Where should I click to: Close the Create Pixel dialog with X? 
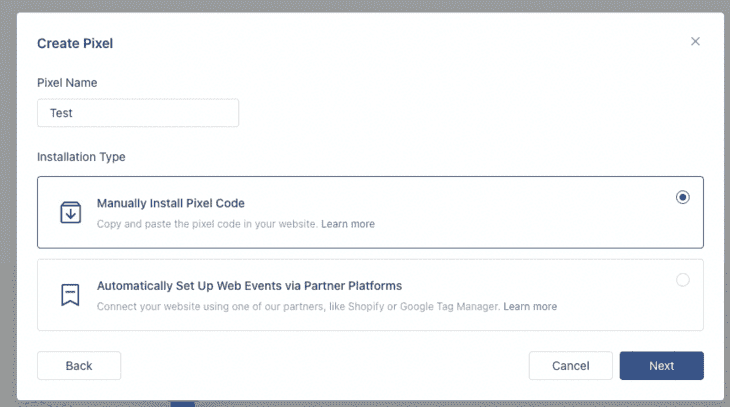point(695,41)
